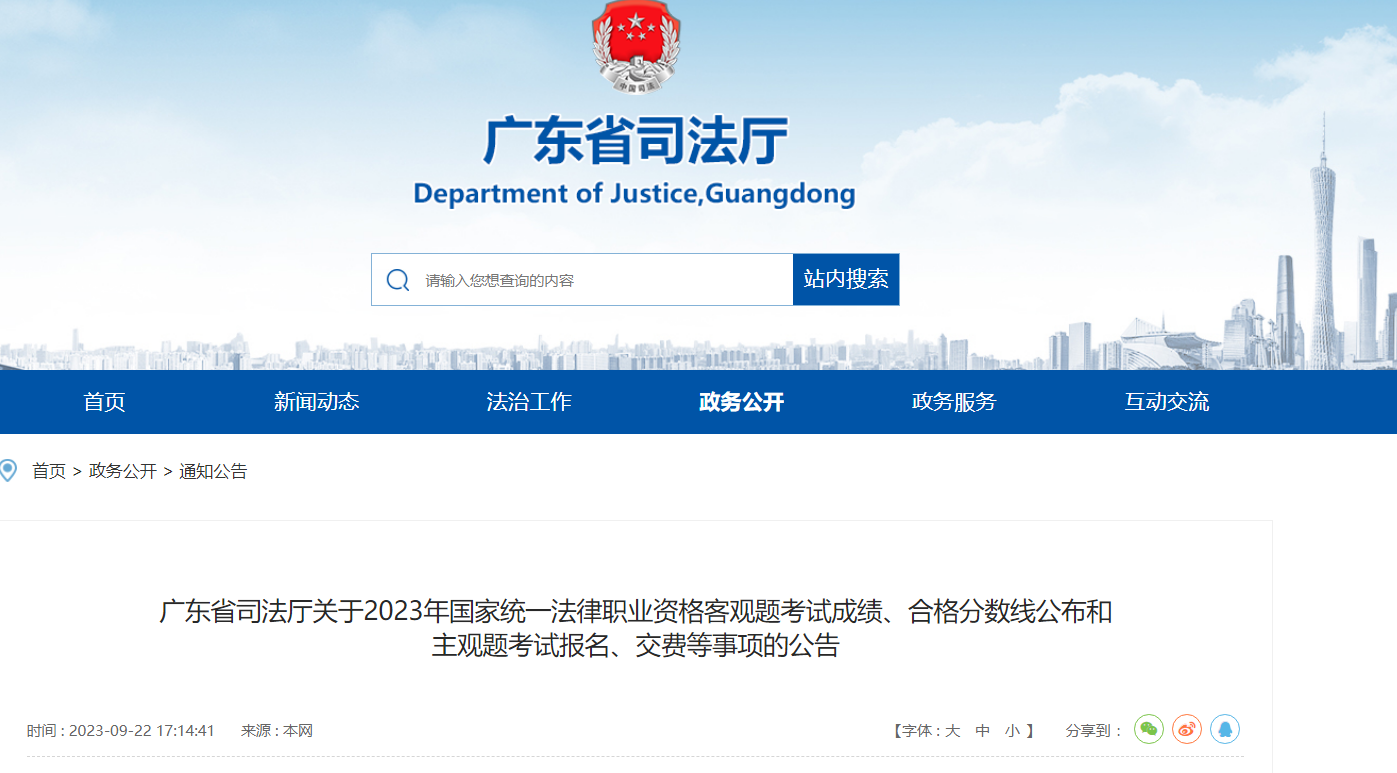This screenshot has width=1397, height=773.
Task: Click the Department of Justice,Guangdong text
Action: 634,193
